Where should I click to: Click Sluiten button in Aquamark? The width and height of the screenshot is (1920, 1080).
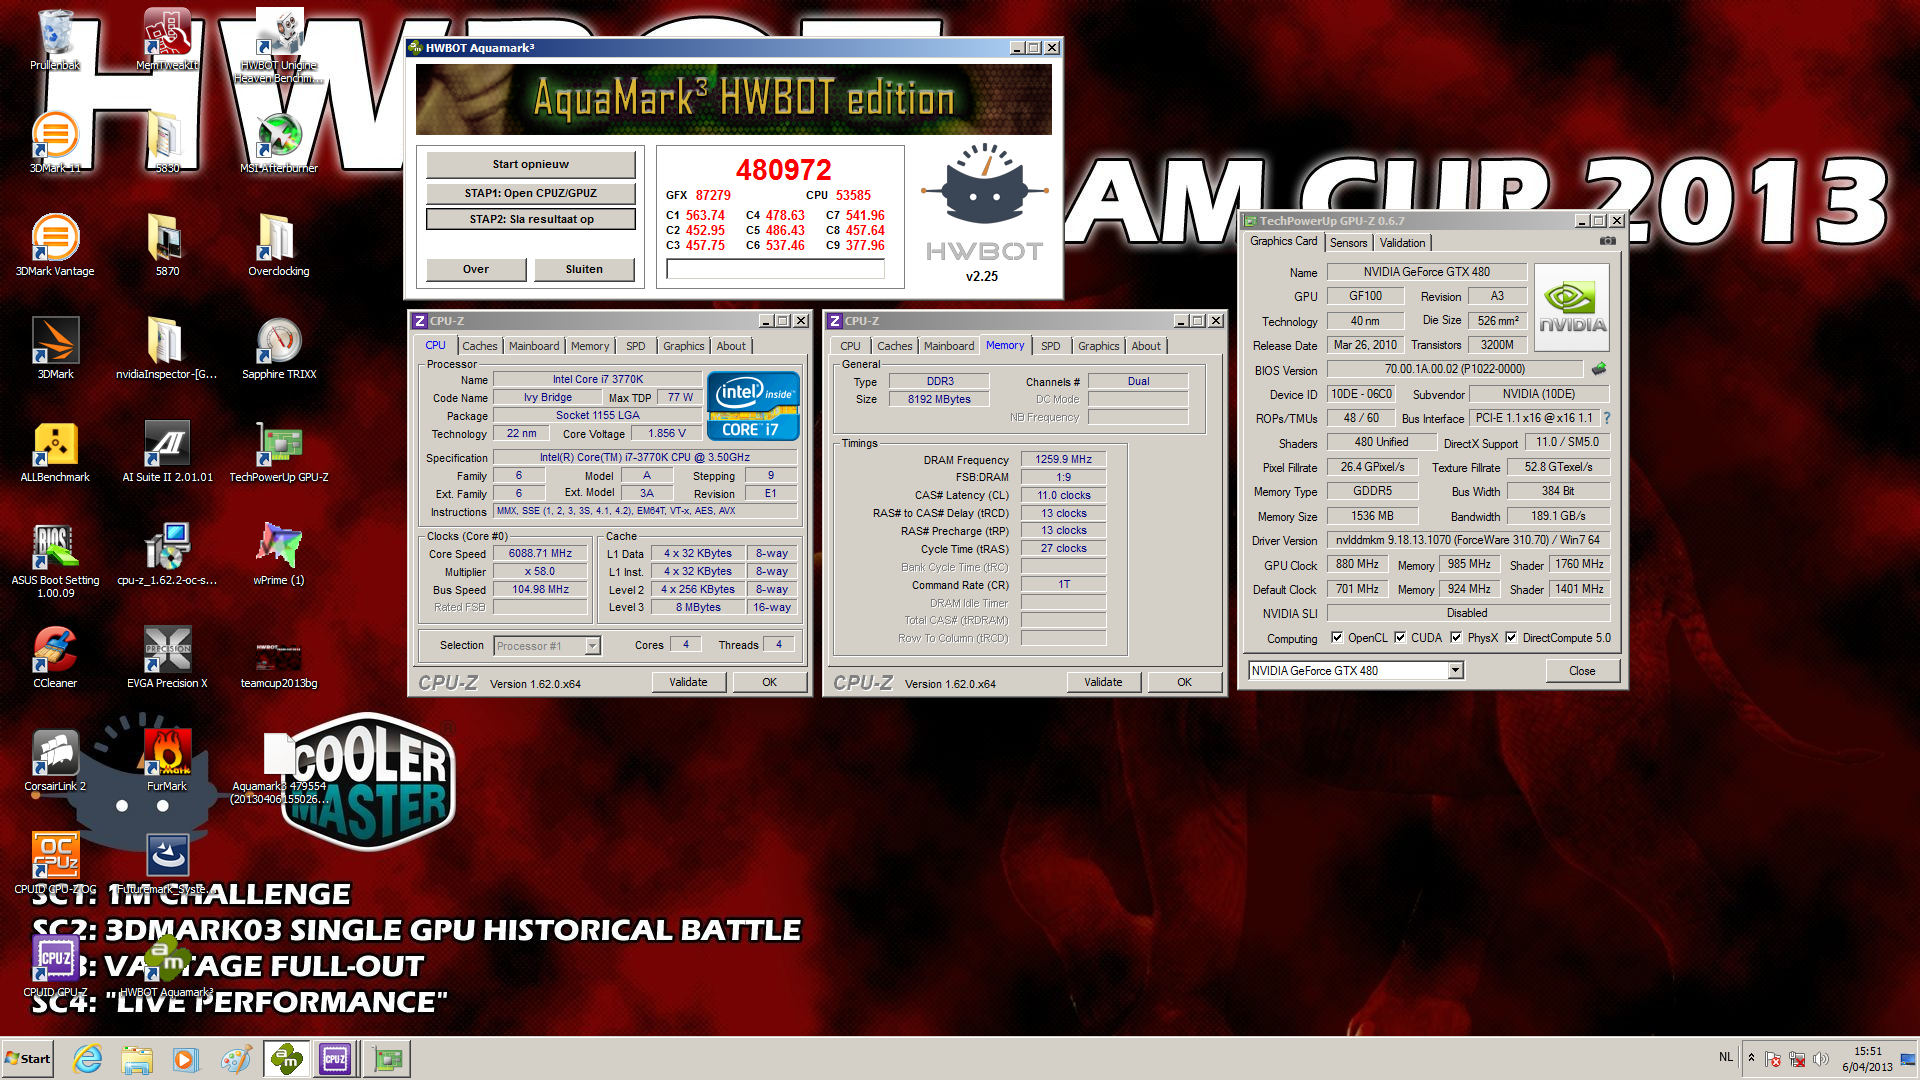pyautogui.click(x=584, y=269)
